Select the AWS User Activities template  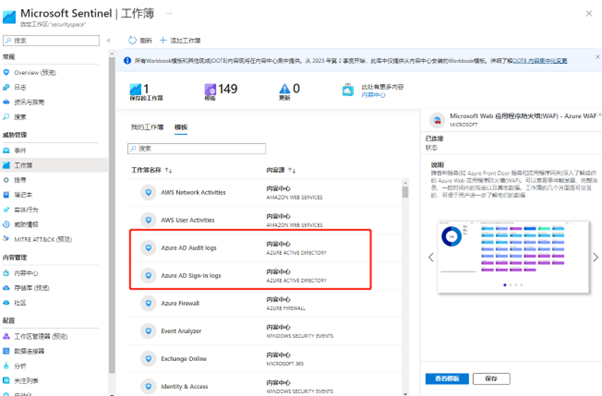click(265, 220)
